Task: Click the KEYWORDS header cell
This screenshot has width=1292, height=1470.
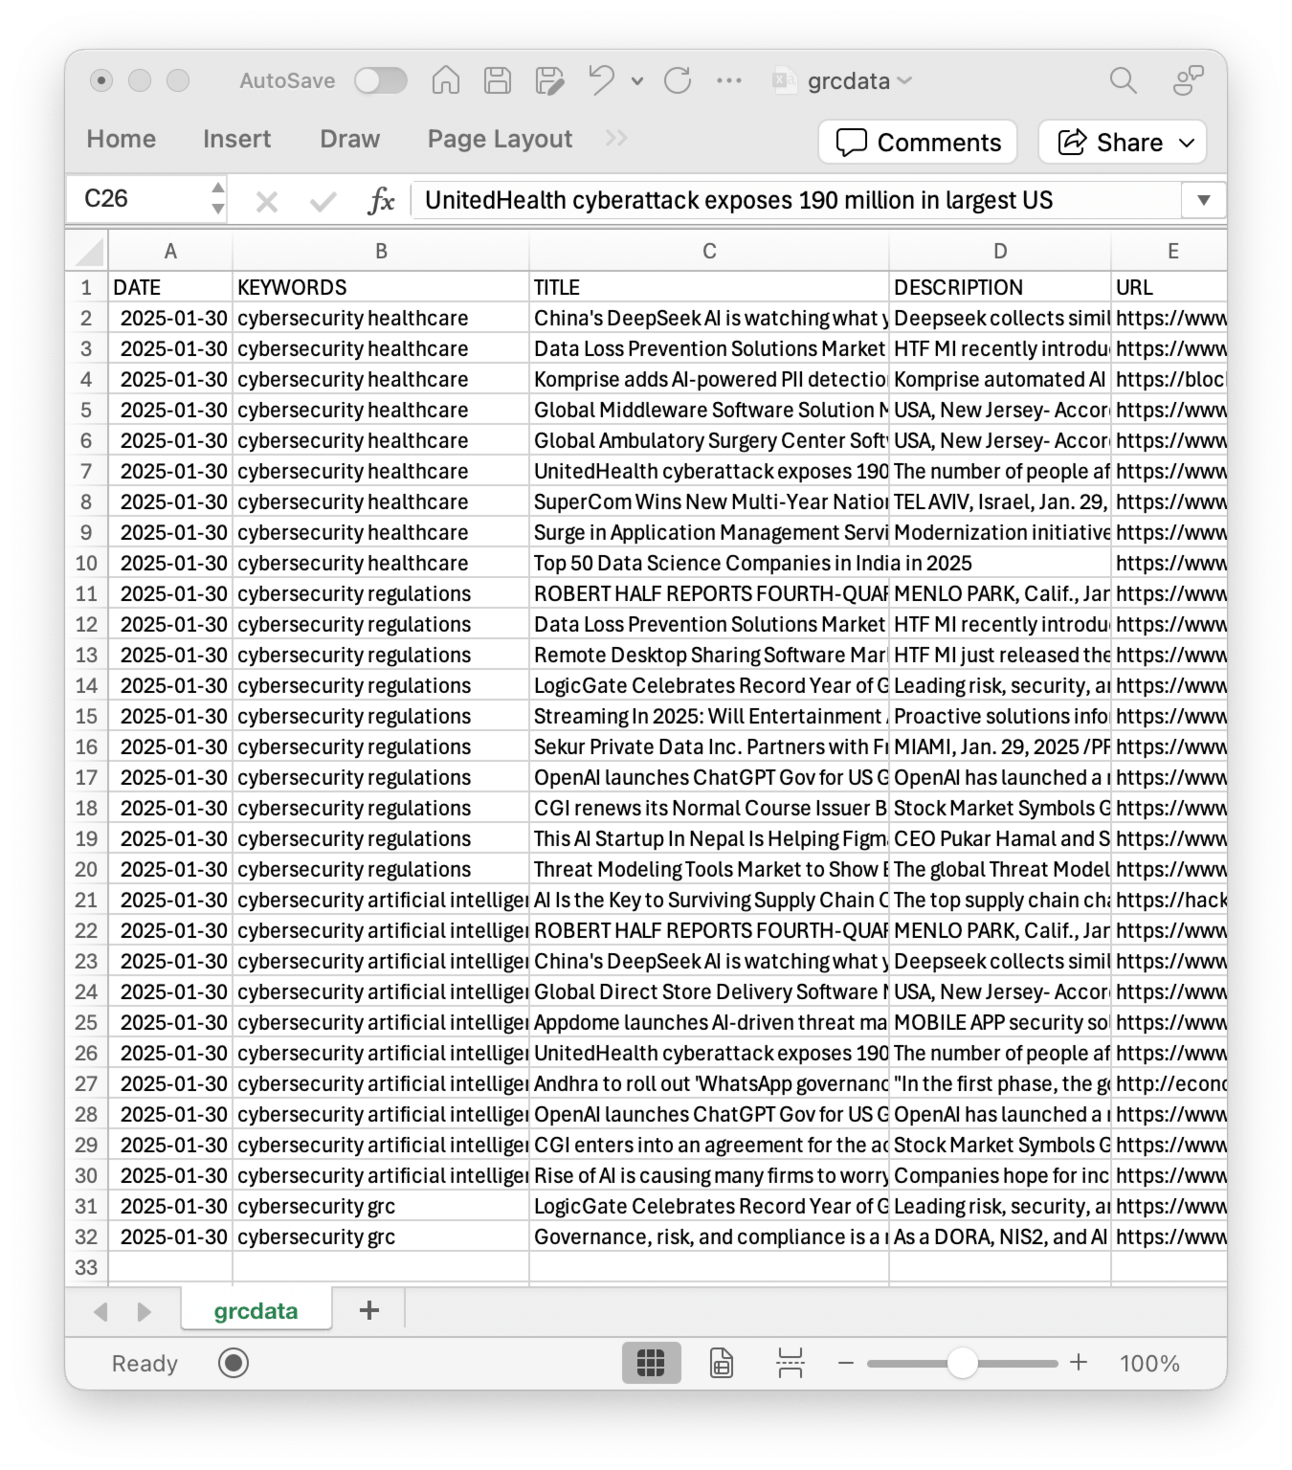Action: pyautogui.click(x=381, y=288)
